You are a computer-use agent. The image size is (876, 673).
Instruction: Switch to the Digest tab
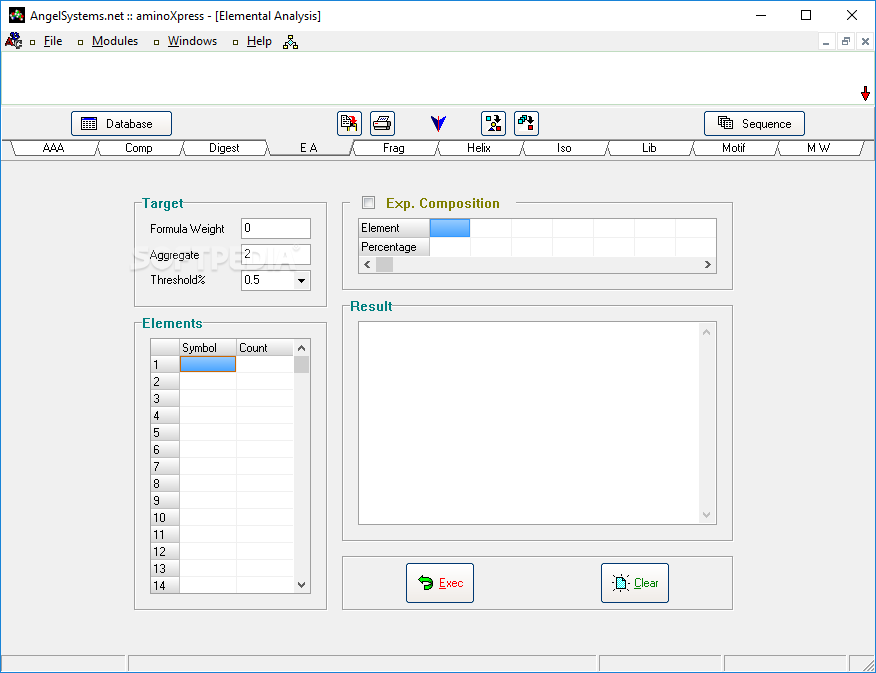pyautogui.click(x=224, y=148)
